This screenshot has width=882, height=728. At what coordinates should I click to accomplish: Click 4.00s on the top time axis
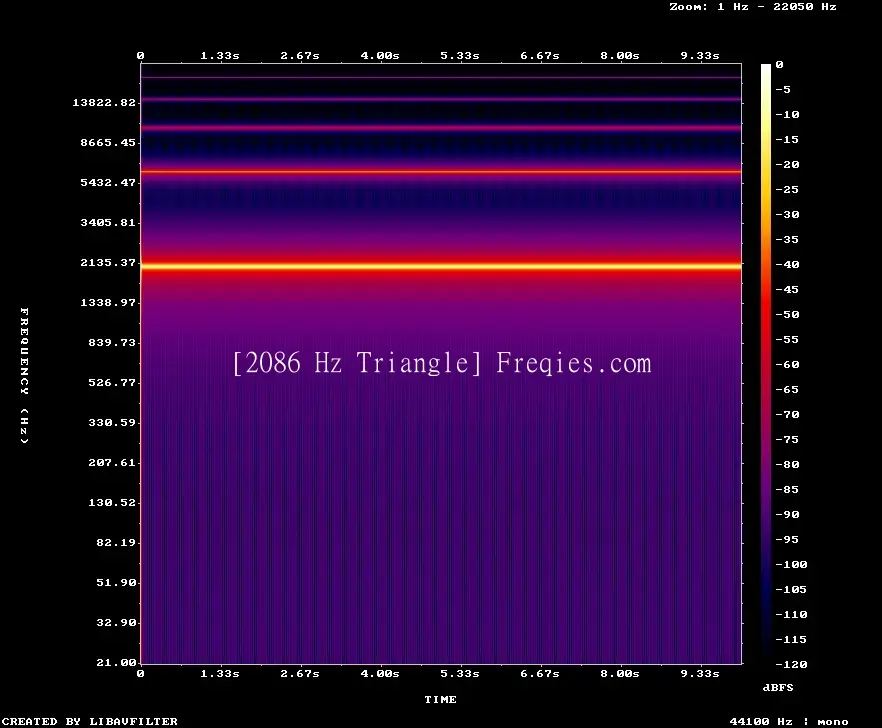click(380, 56)
